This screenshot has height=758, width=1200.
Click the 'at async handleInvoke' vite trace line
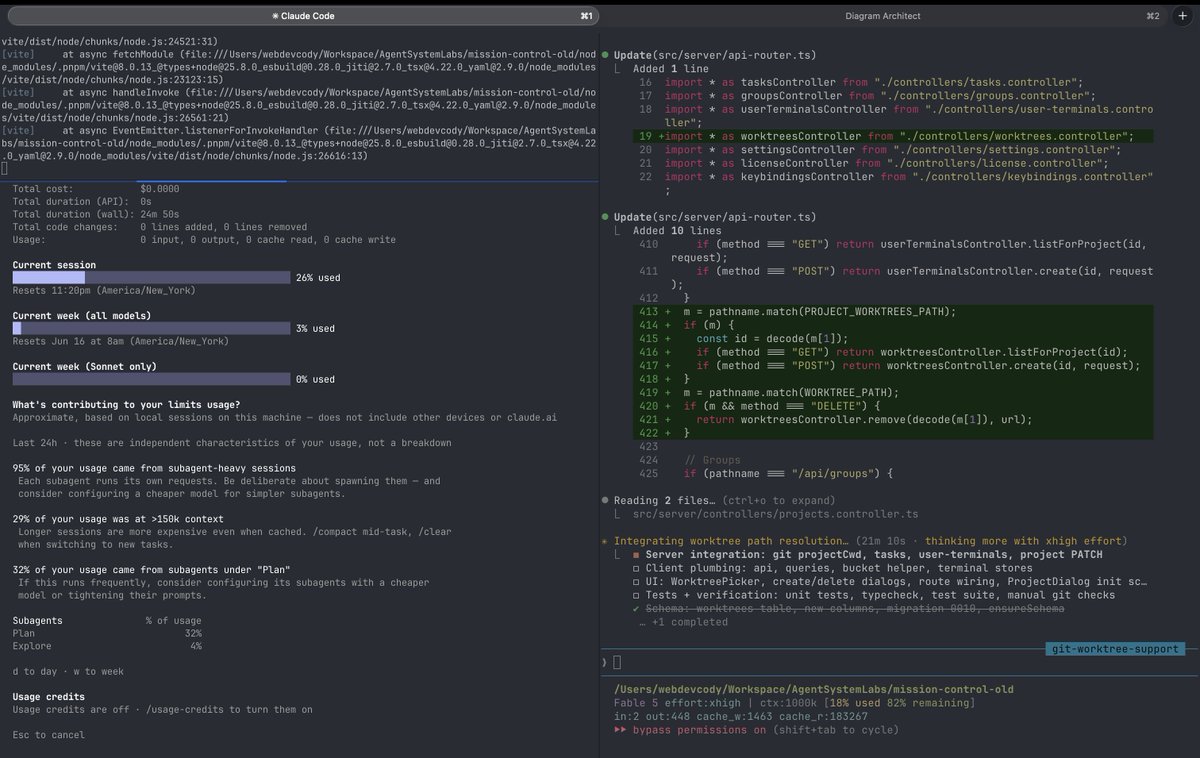click(300, 100)
